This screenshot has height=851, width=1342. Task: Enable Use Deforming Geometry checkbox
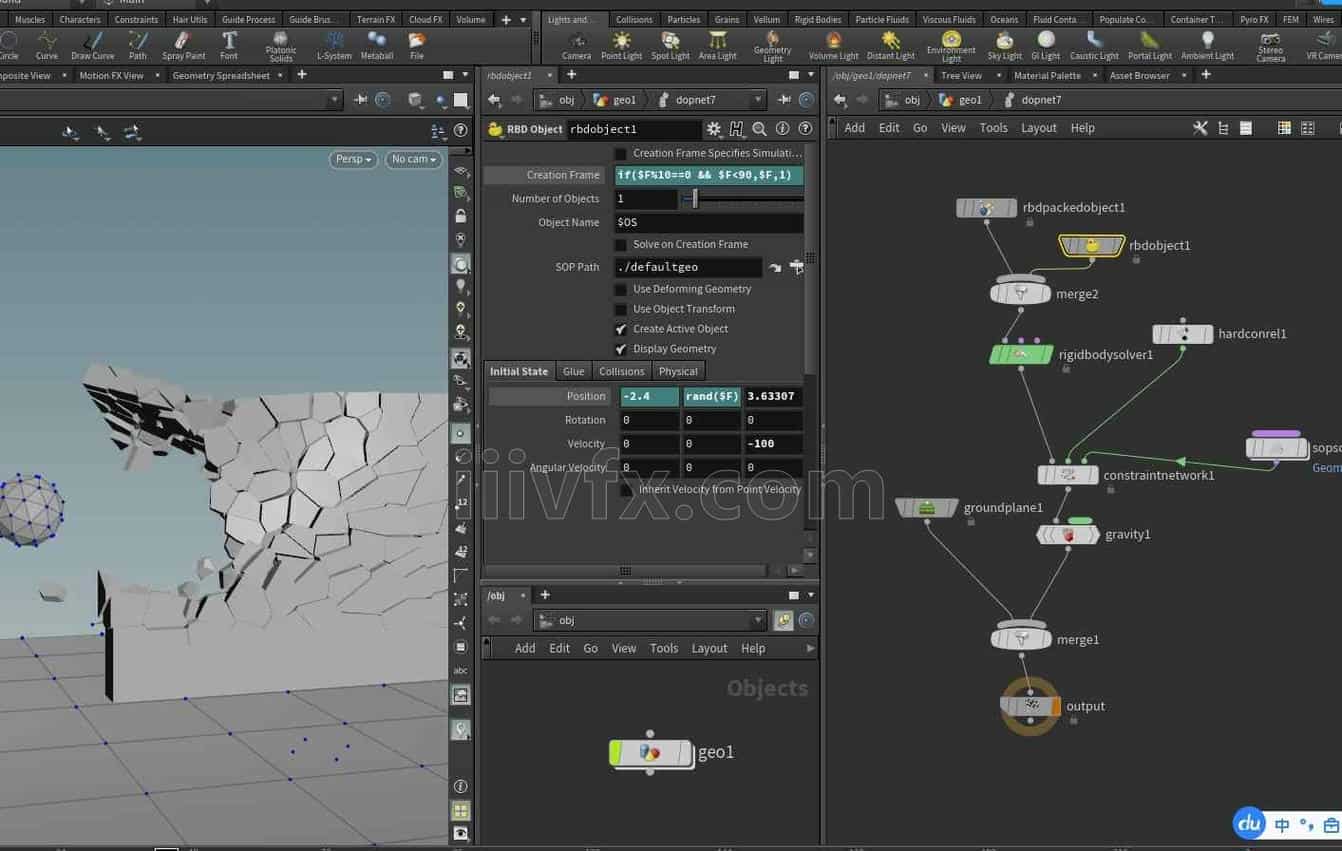point(620,289)
